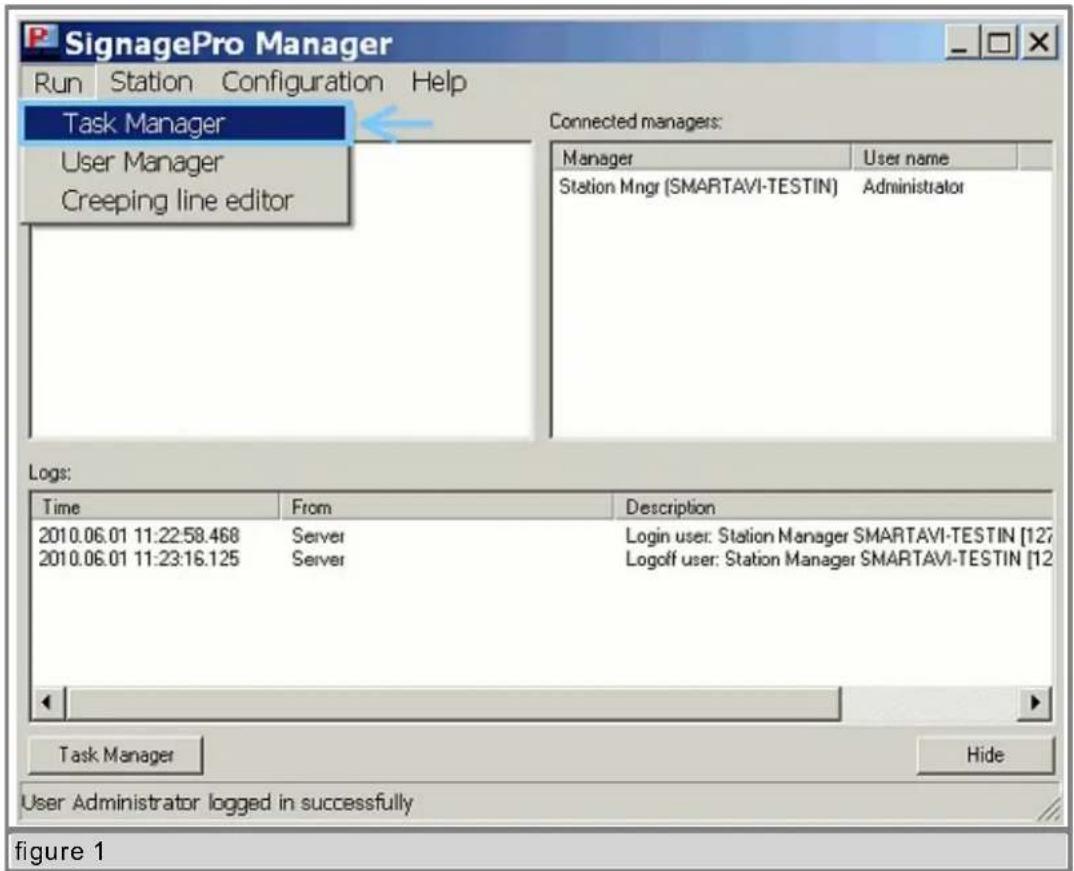Image resolution: width=1074 pixels, height=871 pixels.
Task: Close the SignagePro Manager window
Action: pyautogui.click(x=1038, y=43)
